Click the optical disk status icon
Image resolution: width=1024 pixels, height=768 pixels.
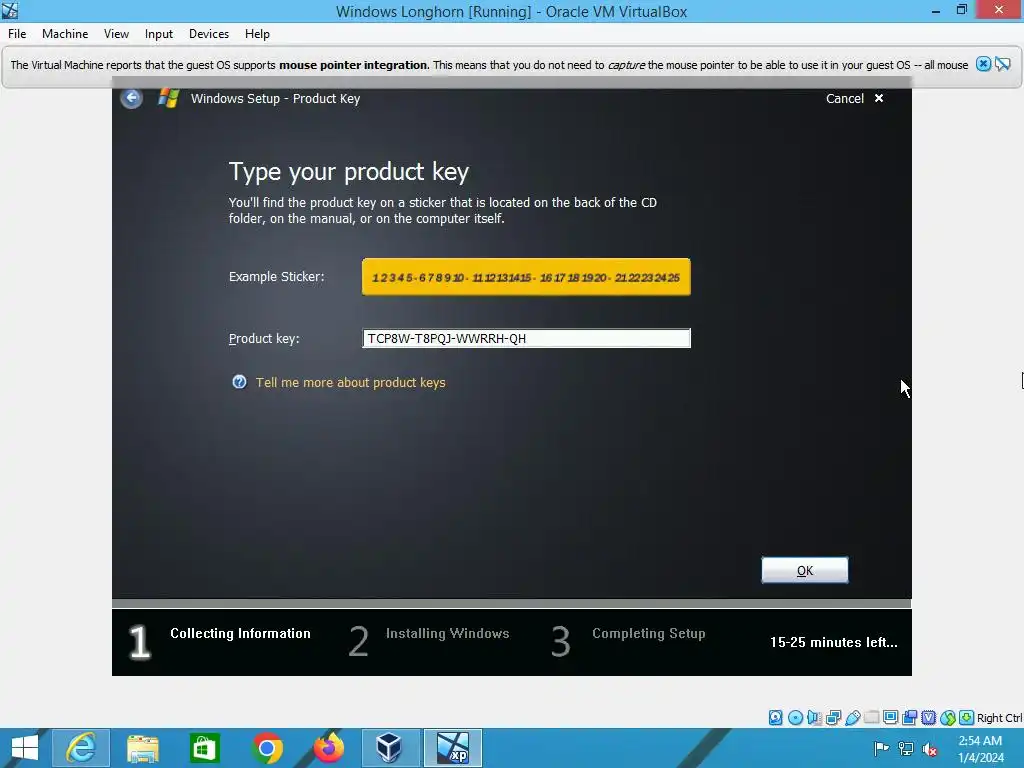click(795, 718)
